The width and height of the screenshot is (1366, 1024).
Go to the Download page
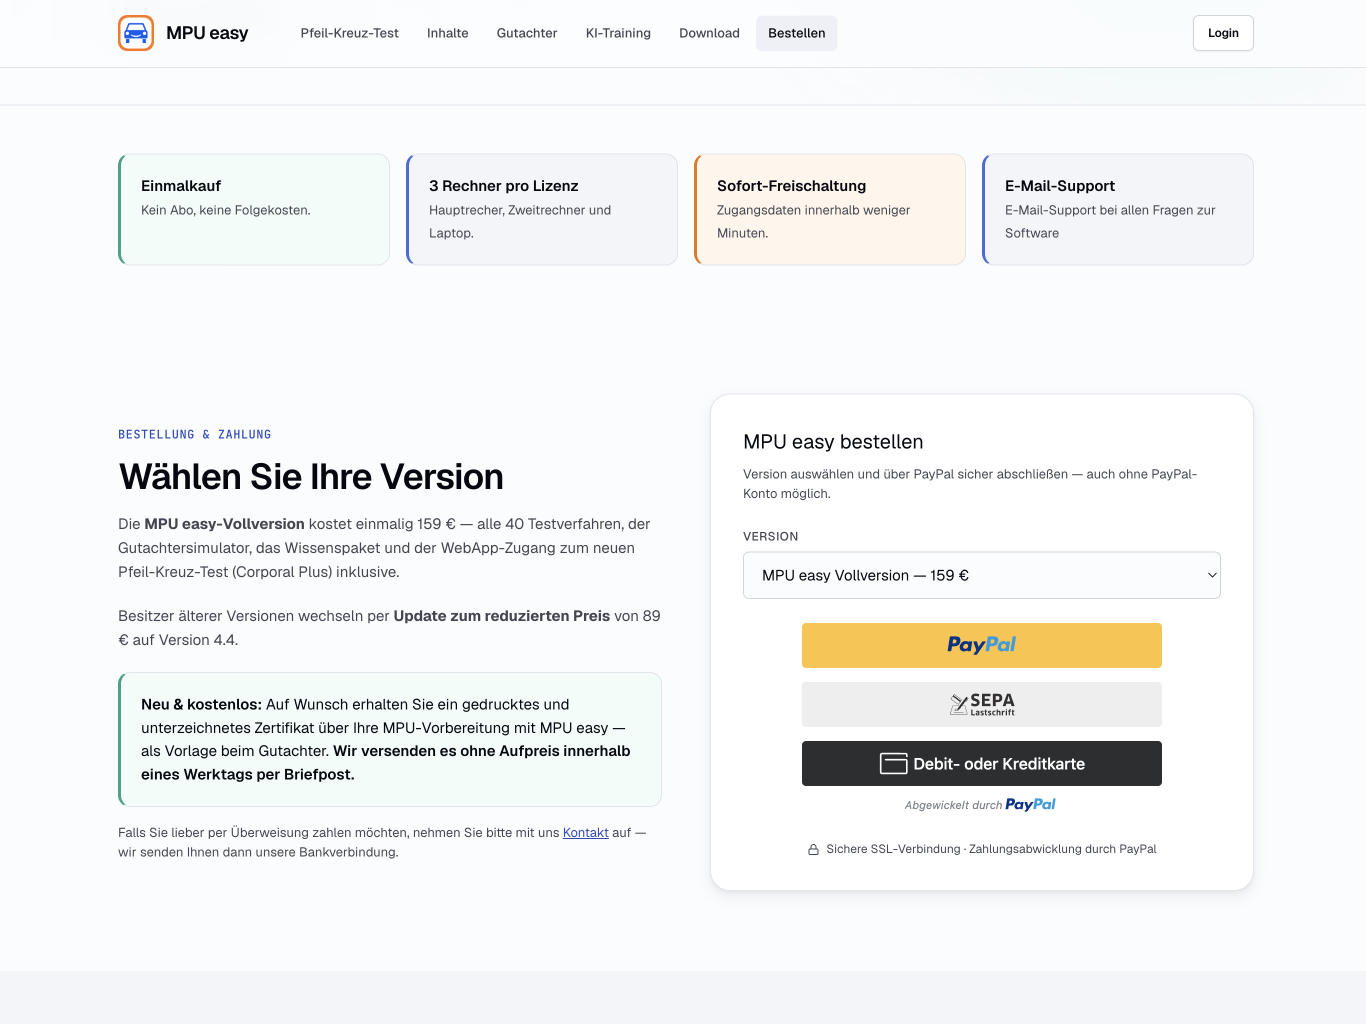tap(709, 33)
